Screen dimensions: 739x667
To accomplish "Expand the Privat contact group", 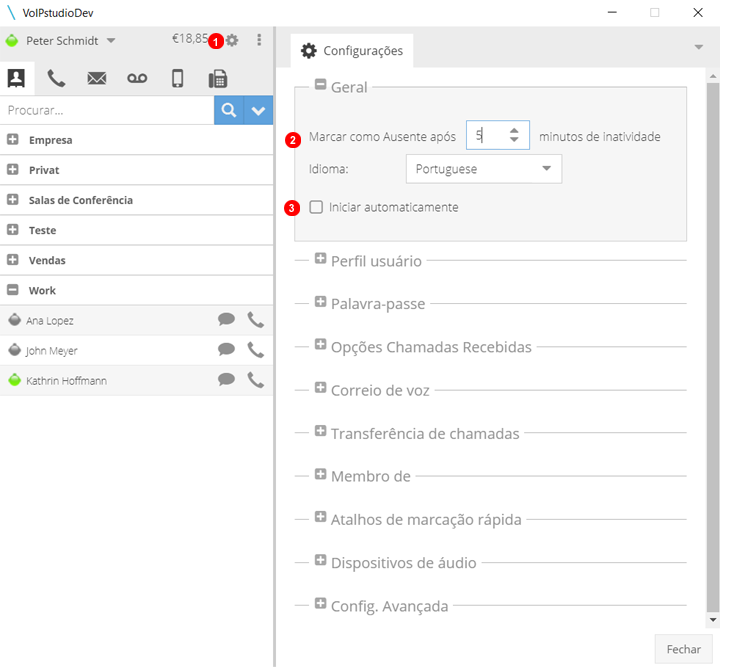I will click(13, 170).
